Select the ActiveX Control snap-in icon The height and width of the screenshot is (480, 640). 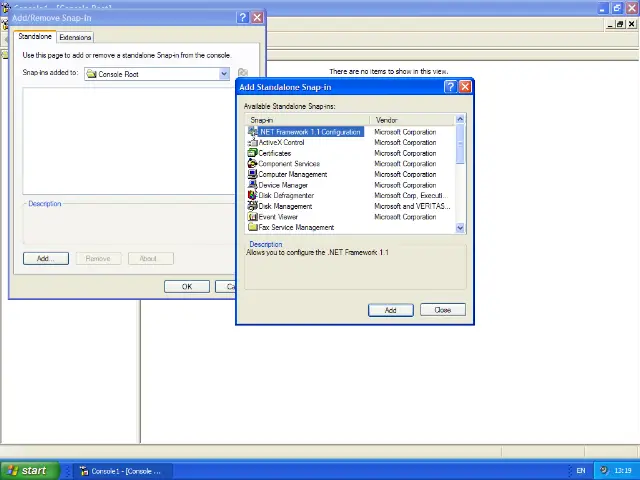click(252, 142)
